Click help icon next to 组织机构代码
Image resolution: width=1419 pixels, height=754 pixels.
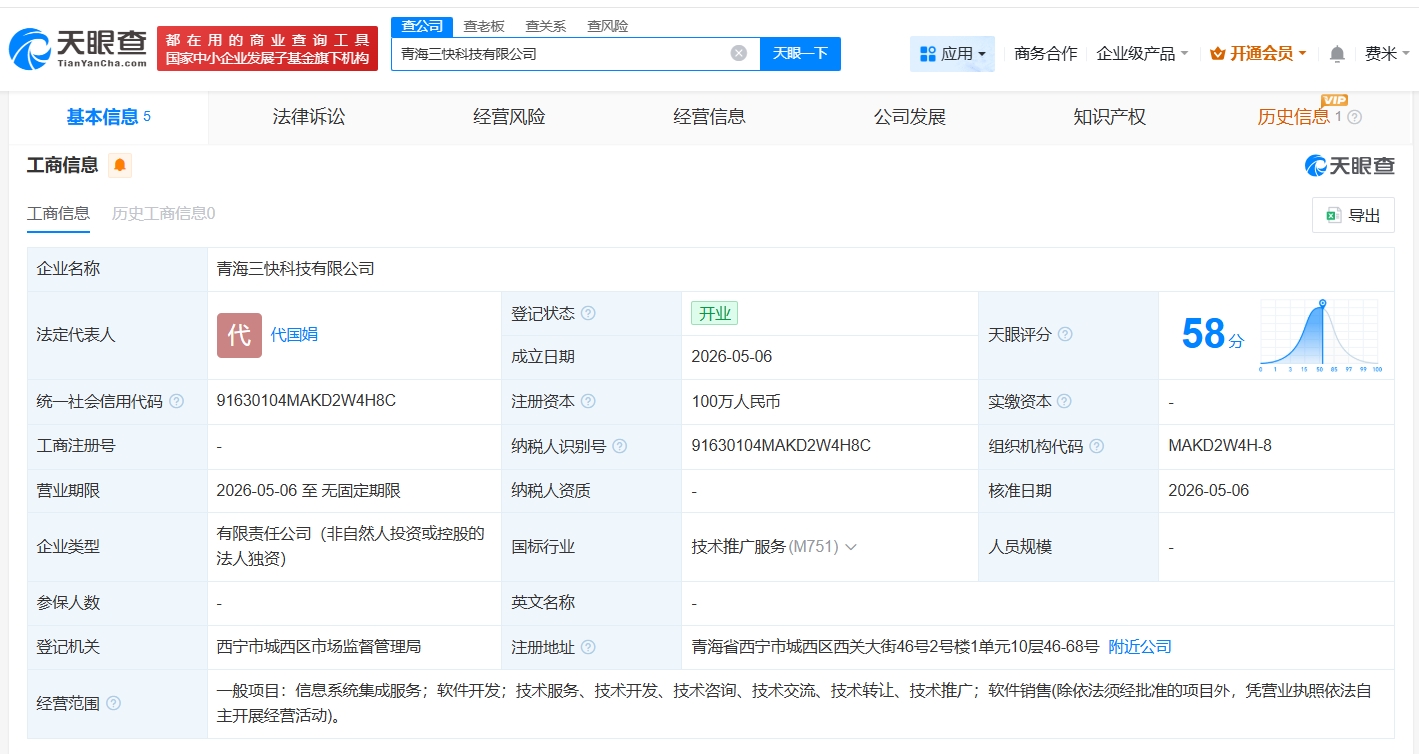(x=1096, y=446)
